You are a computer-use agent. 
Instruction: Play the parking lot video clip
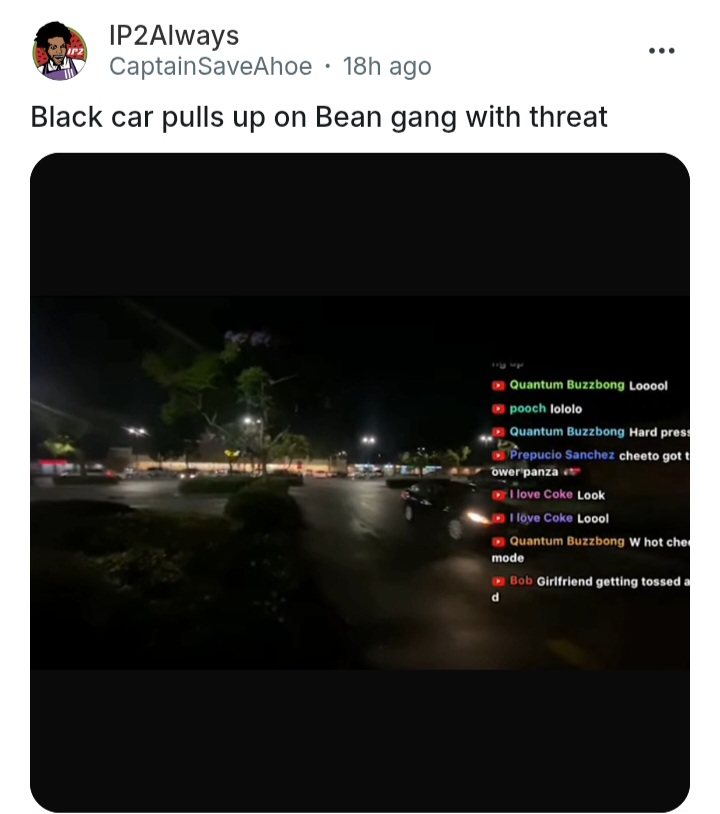click(x=360, y=482)
